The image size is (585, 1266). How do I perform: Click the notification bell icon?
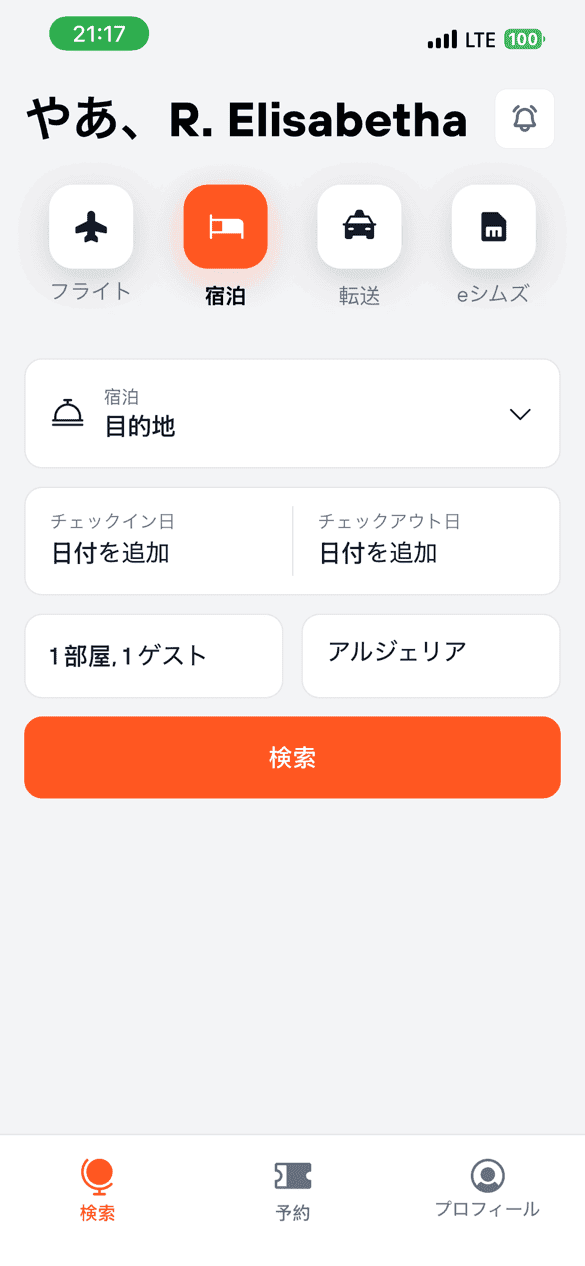click(524, 118)
